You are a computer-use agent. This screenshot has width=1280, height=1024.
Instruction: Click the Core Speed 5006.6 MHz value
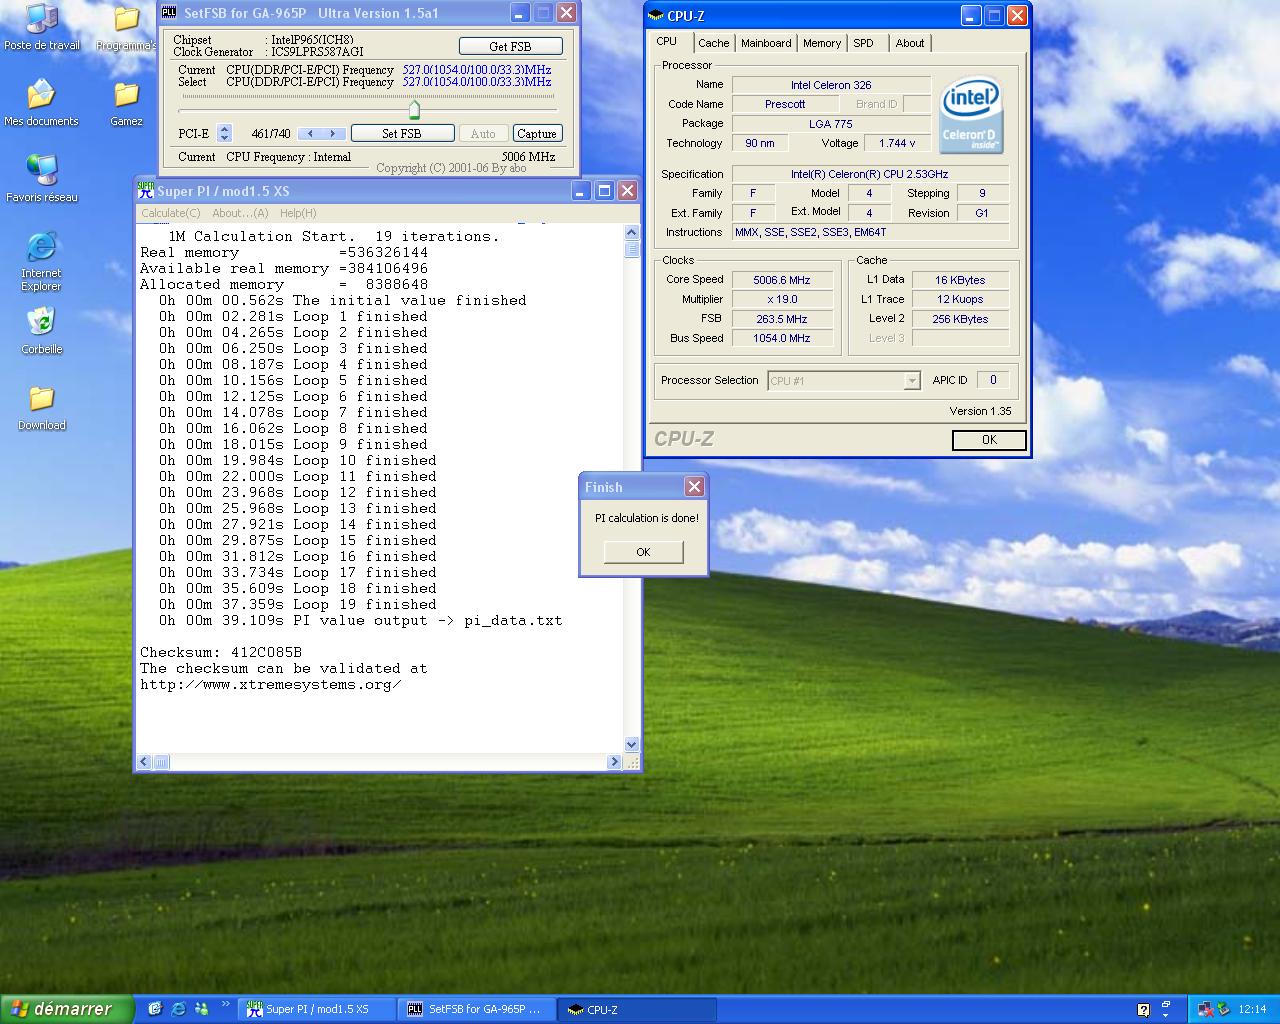782,280
